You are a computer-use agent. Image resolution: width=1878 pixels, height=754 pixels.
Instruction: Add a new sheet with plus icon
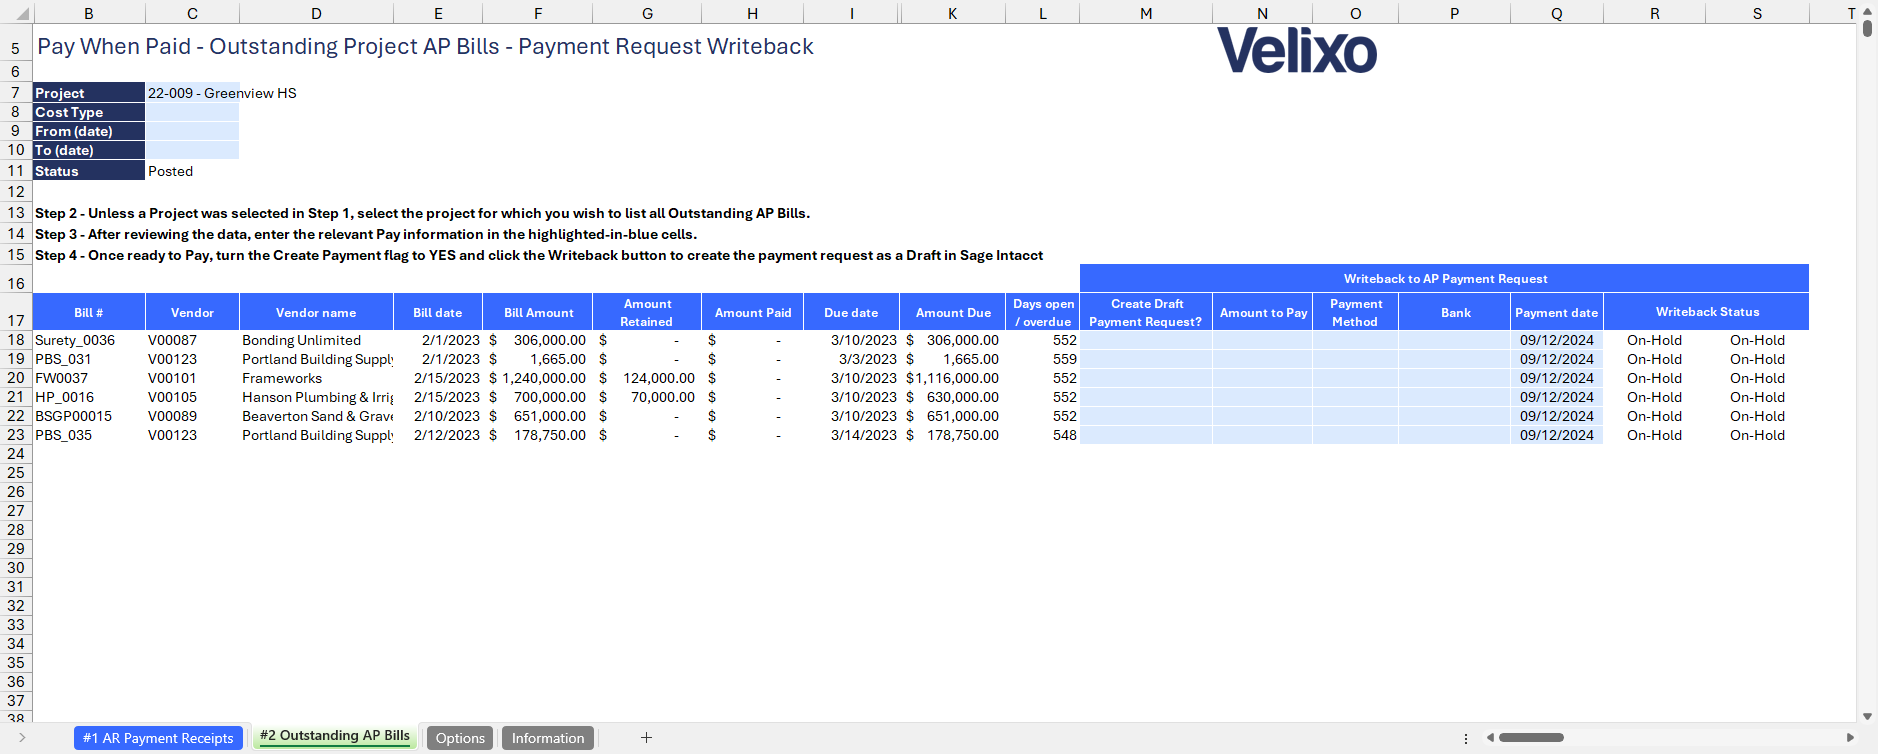point(647,738)
